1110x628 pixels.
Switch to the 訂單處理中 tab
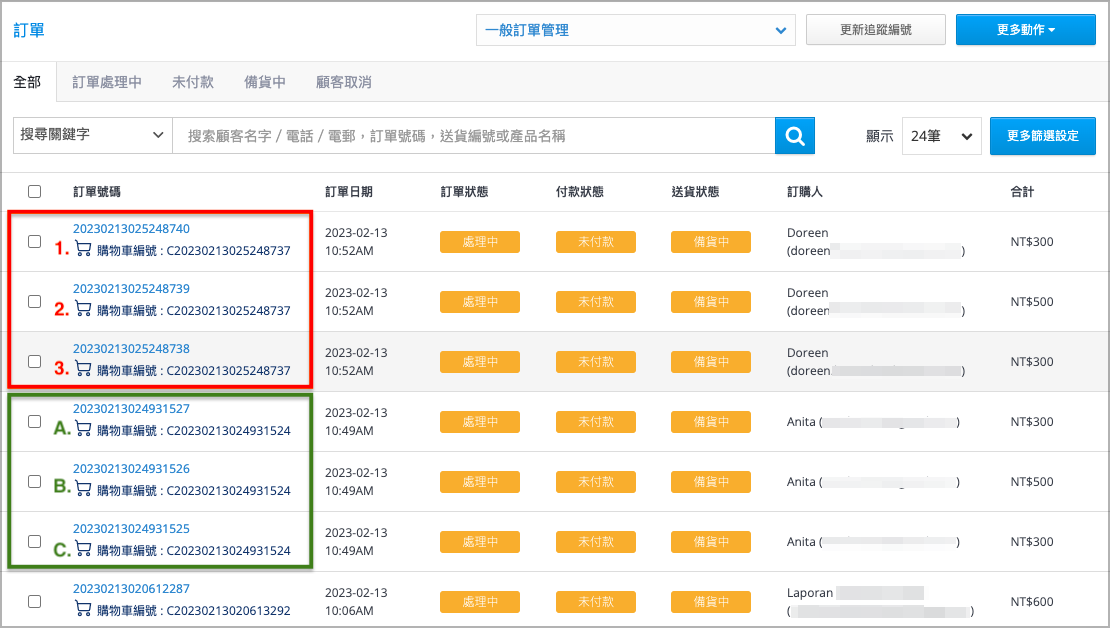click(x=107, y=82)
